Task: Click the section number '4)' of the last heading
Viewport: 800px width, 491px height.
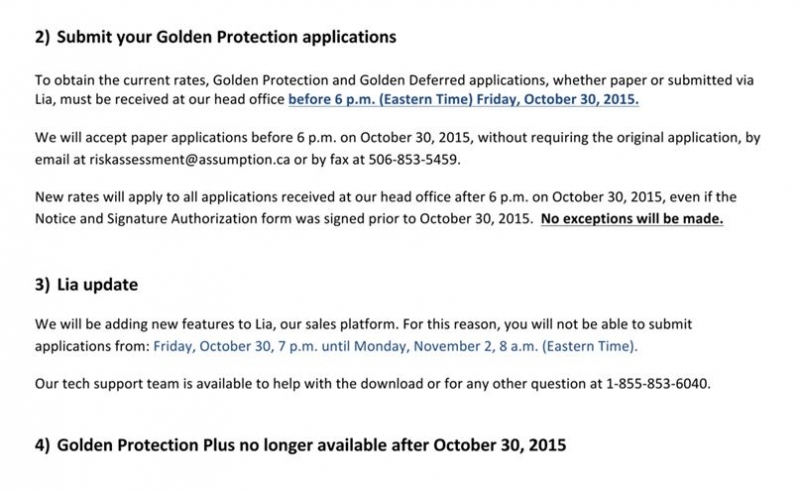Action: click(x=43, y=445)
